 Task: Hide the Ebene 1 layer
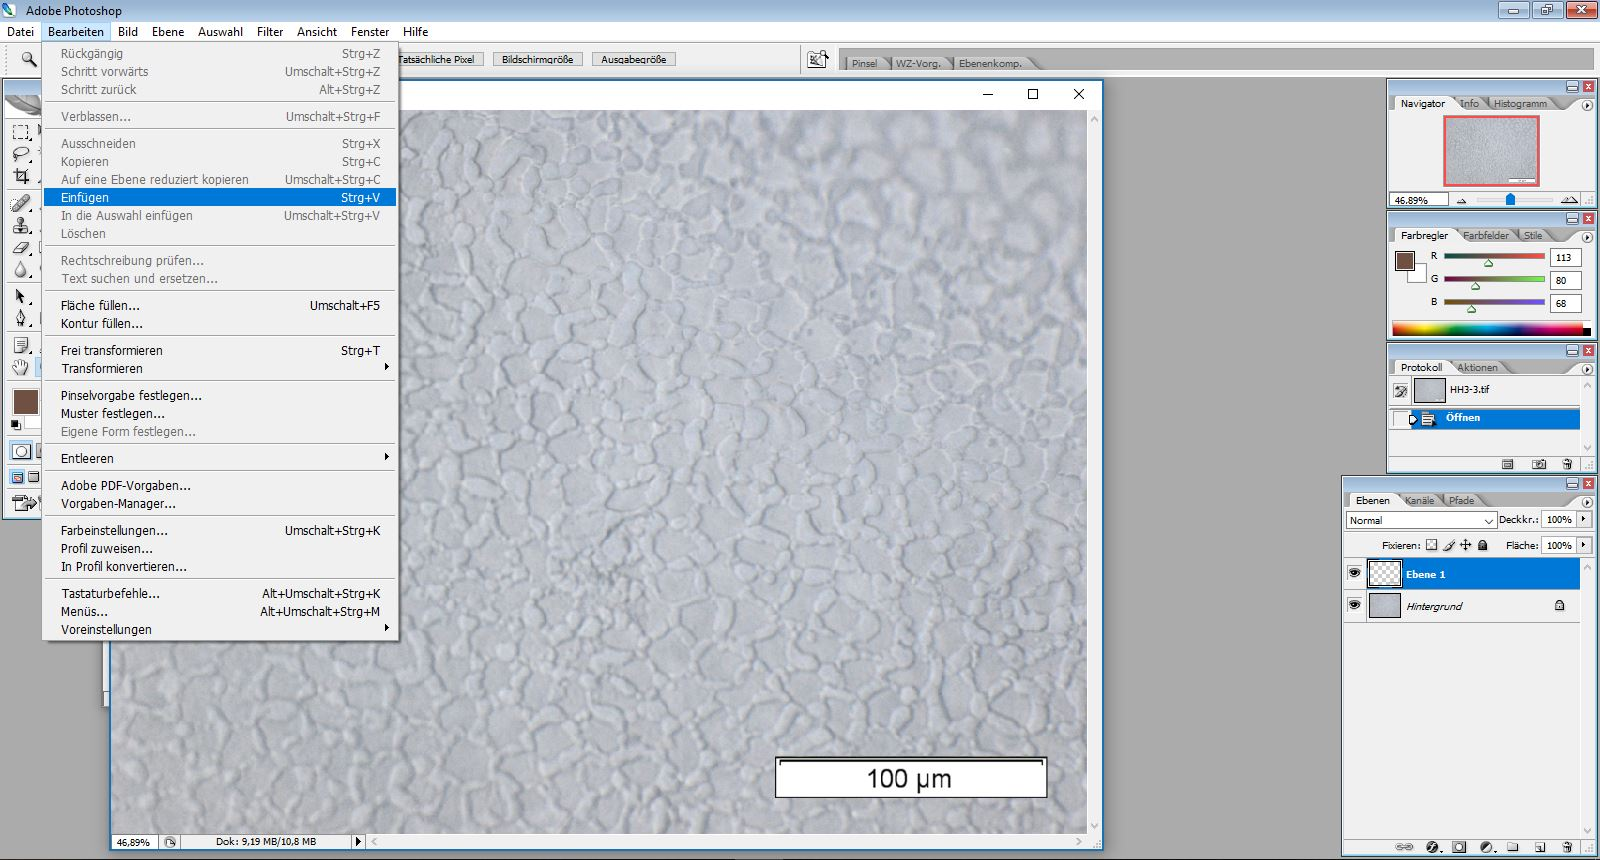[x=1354, y=573]
